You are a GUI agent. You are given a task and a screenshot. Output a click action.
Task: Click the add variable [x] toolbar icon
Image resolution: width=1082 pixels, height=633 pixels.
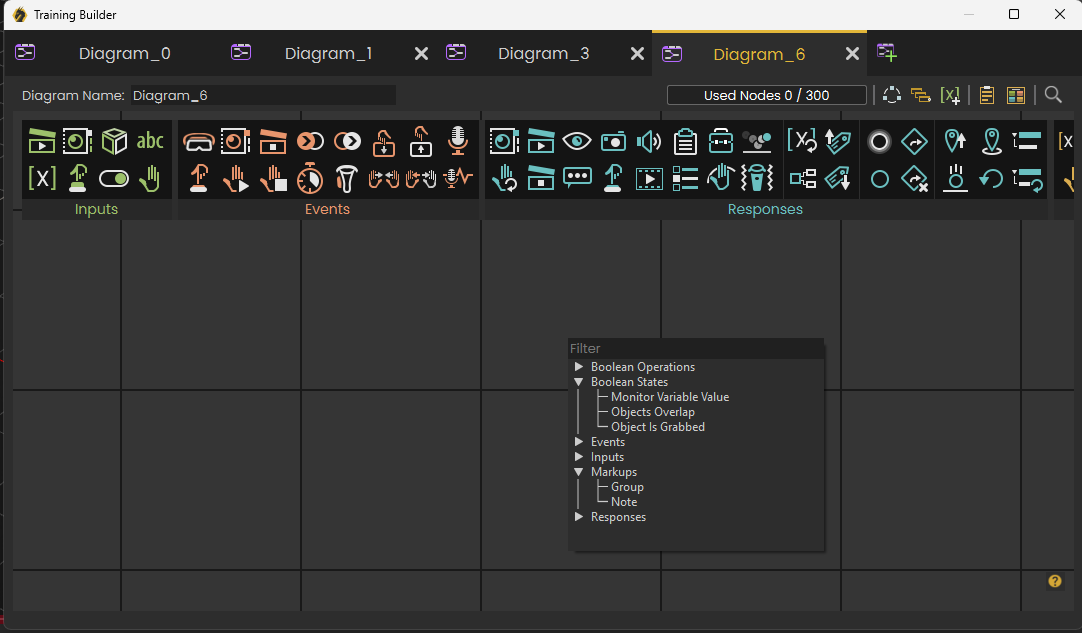point(950,95)
